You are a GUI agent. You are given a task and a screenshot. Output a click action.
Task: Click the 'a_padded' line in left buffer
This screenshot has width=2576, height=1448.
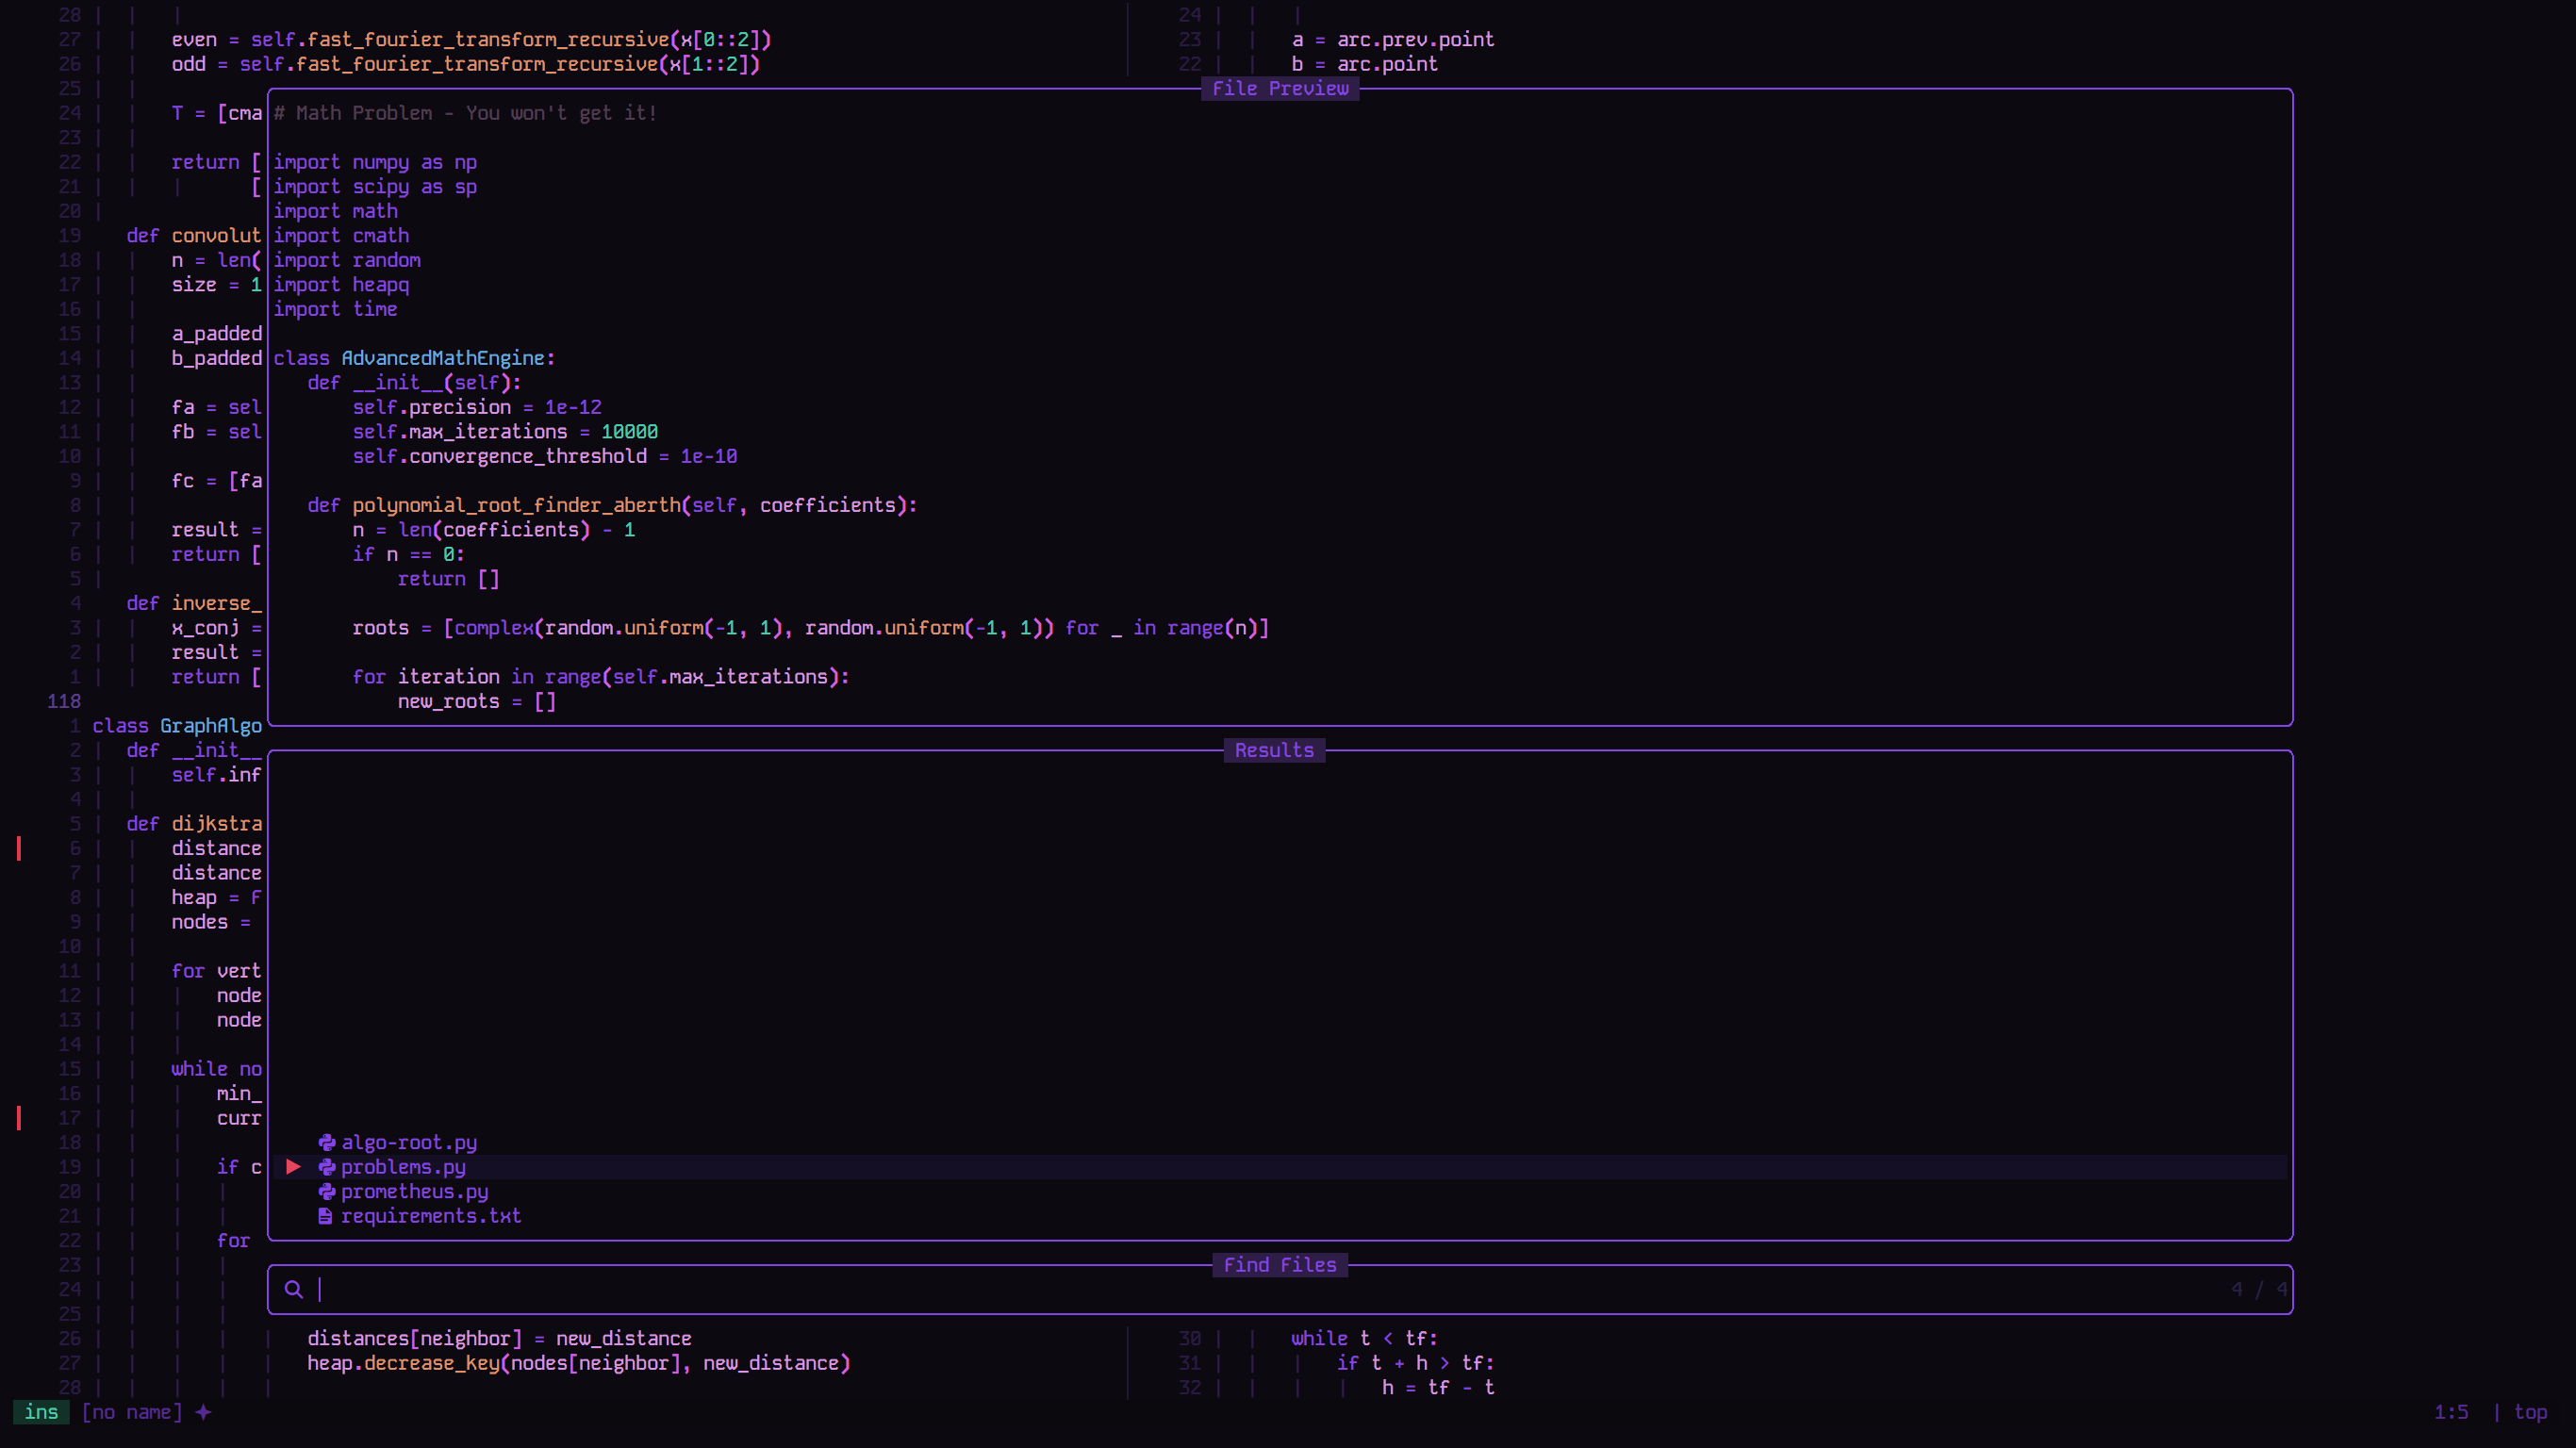click(x=216, y=334)
